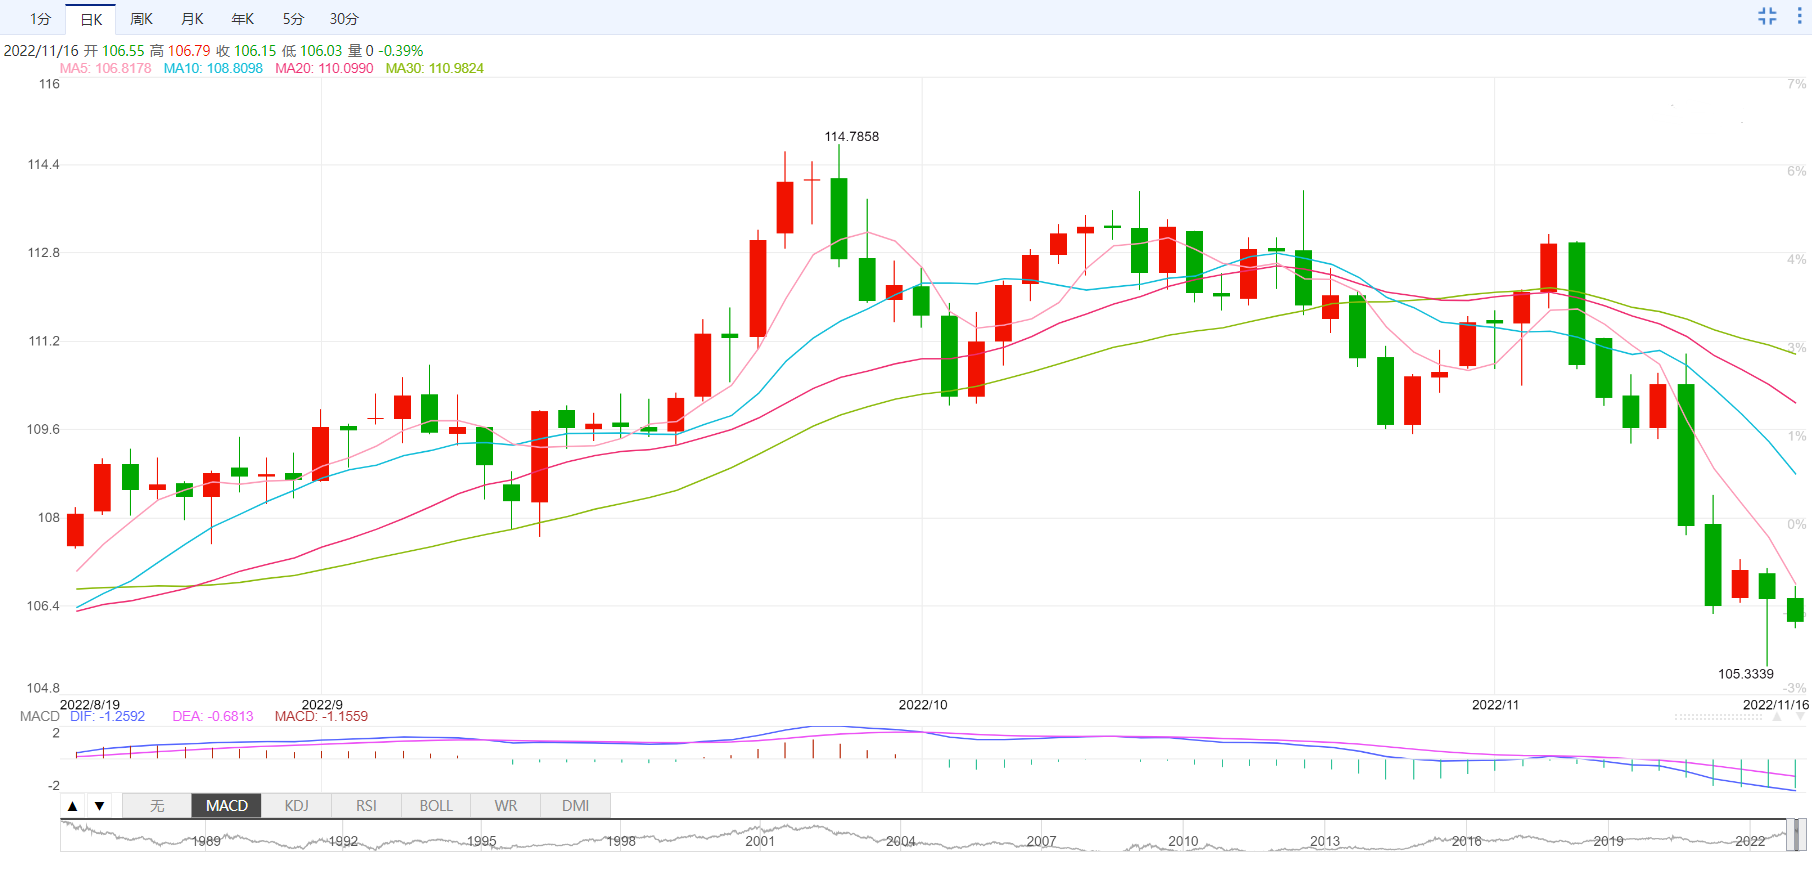
Task: Click the MA30: 110.9824 legend label
Action: [435, 69]
